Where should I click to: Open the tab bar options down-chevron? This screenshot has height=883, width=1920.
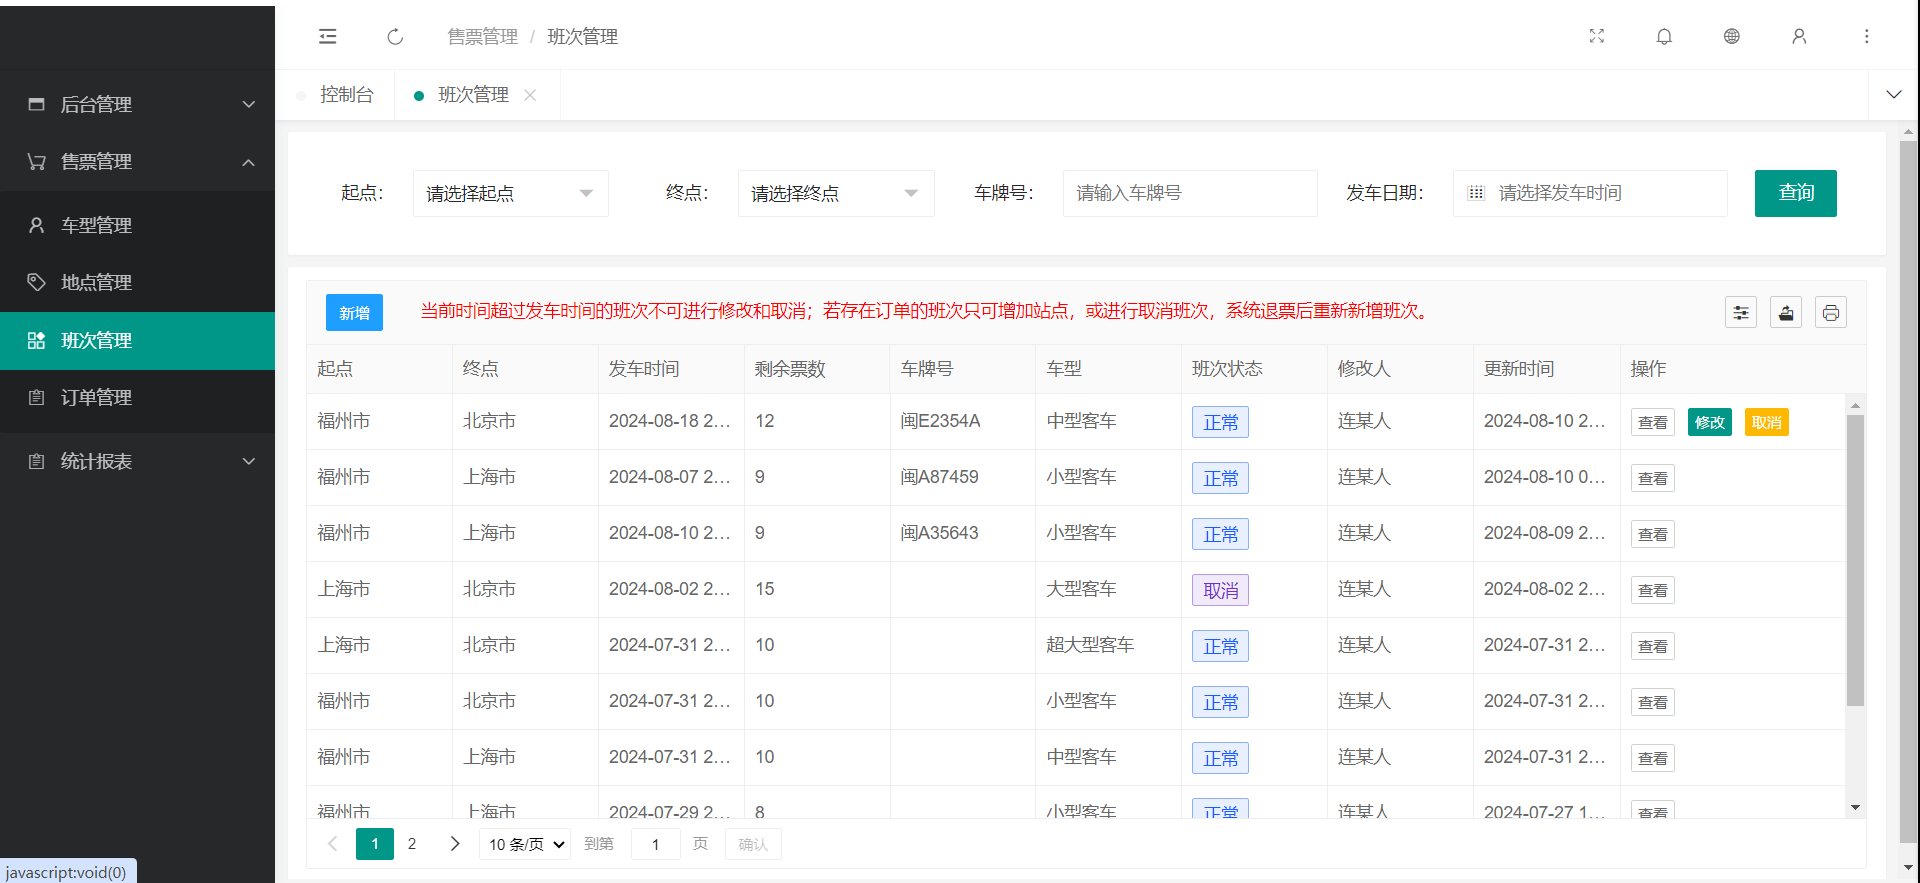(x=1893, y=95)
